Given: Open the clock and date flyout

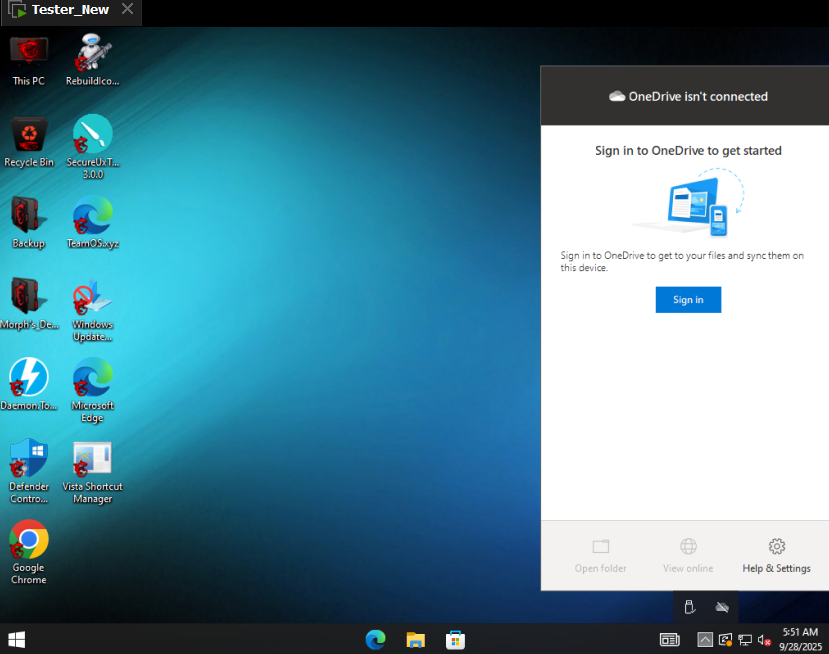Looking at the screenshot, I should 800,639.
